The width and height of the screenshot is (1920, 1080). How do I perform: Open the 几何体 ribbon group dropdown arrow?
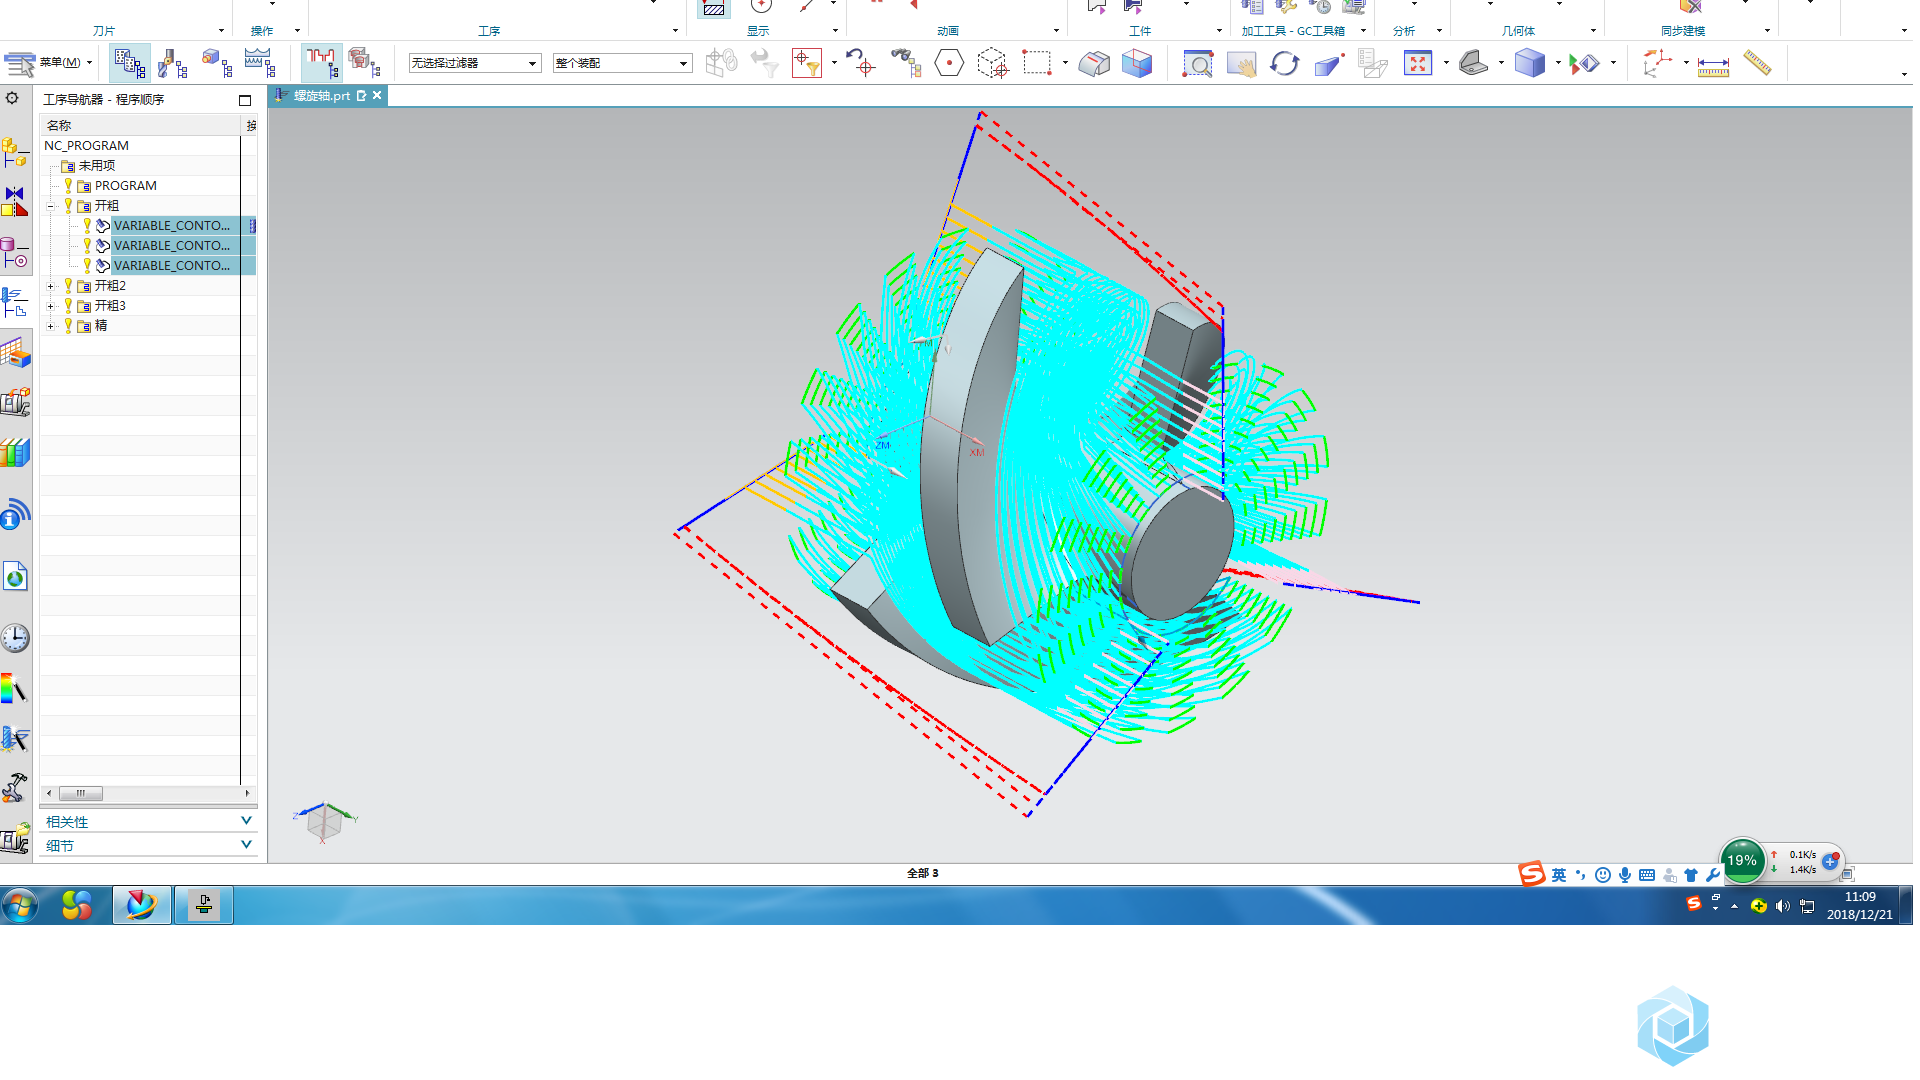pos(1593,31)
